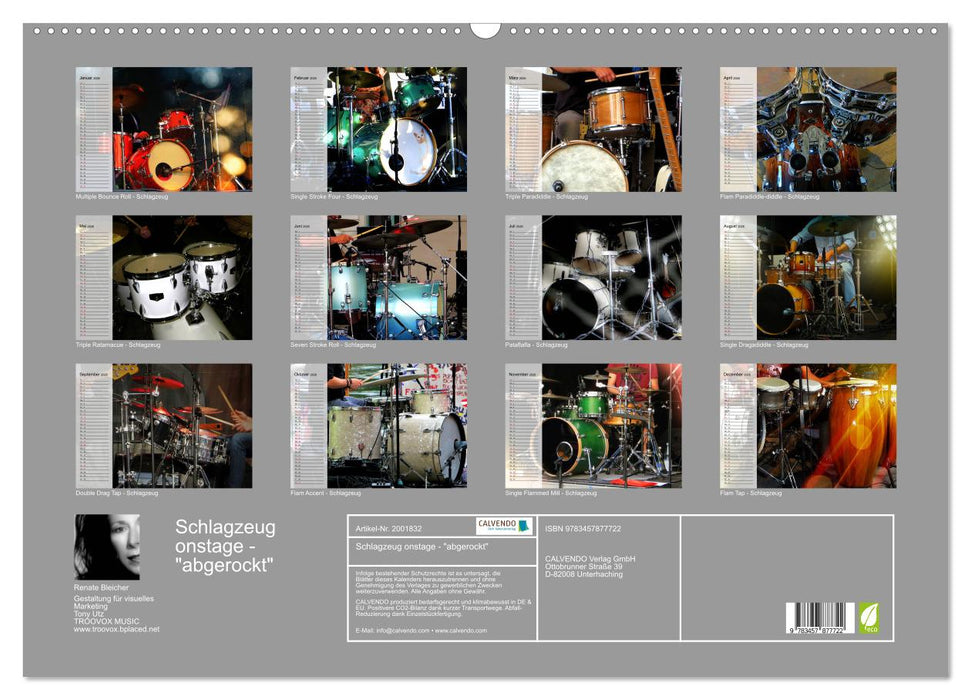Open the Double Drag Tap September thumbnail
The image size is (971, 700).
(x=164, y=426)
